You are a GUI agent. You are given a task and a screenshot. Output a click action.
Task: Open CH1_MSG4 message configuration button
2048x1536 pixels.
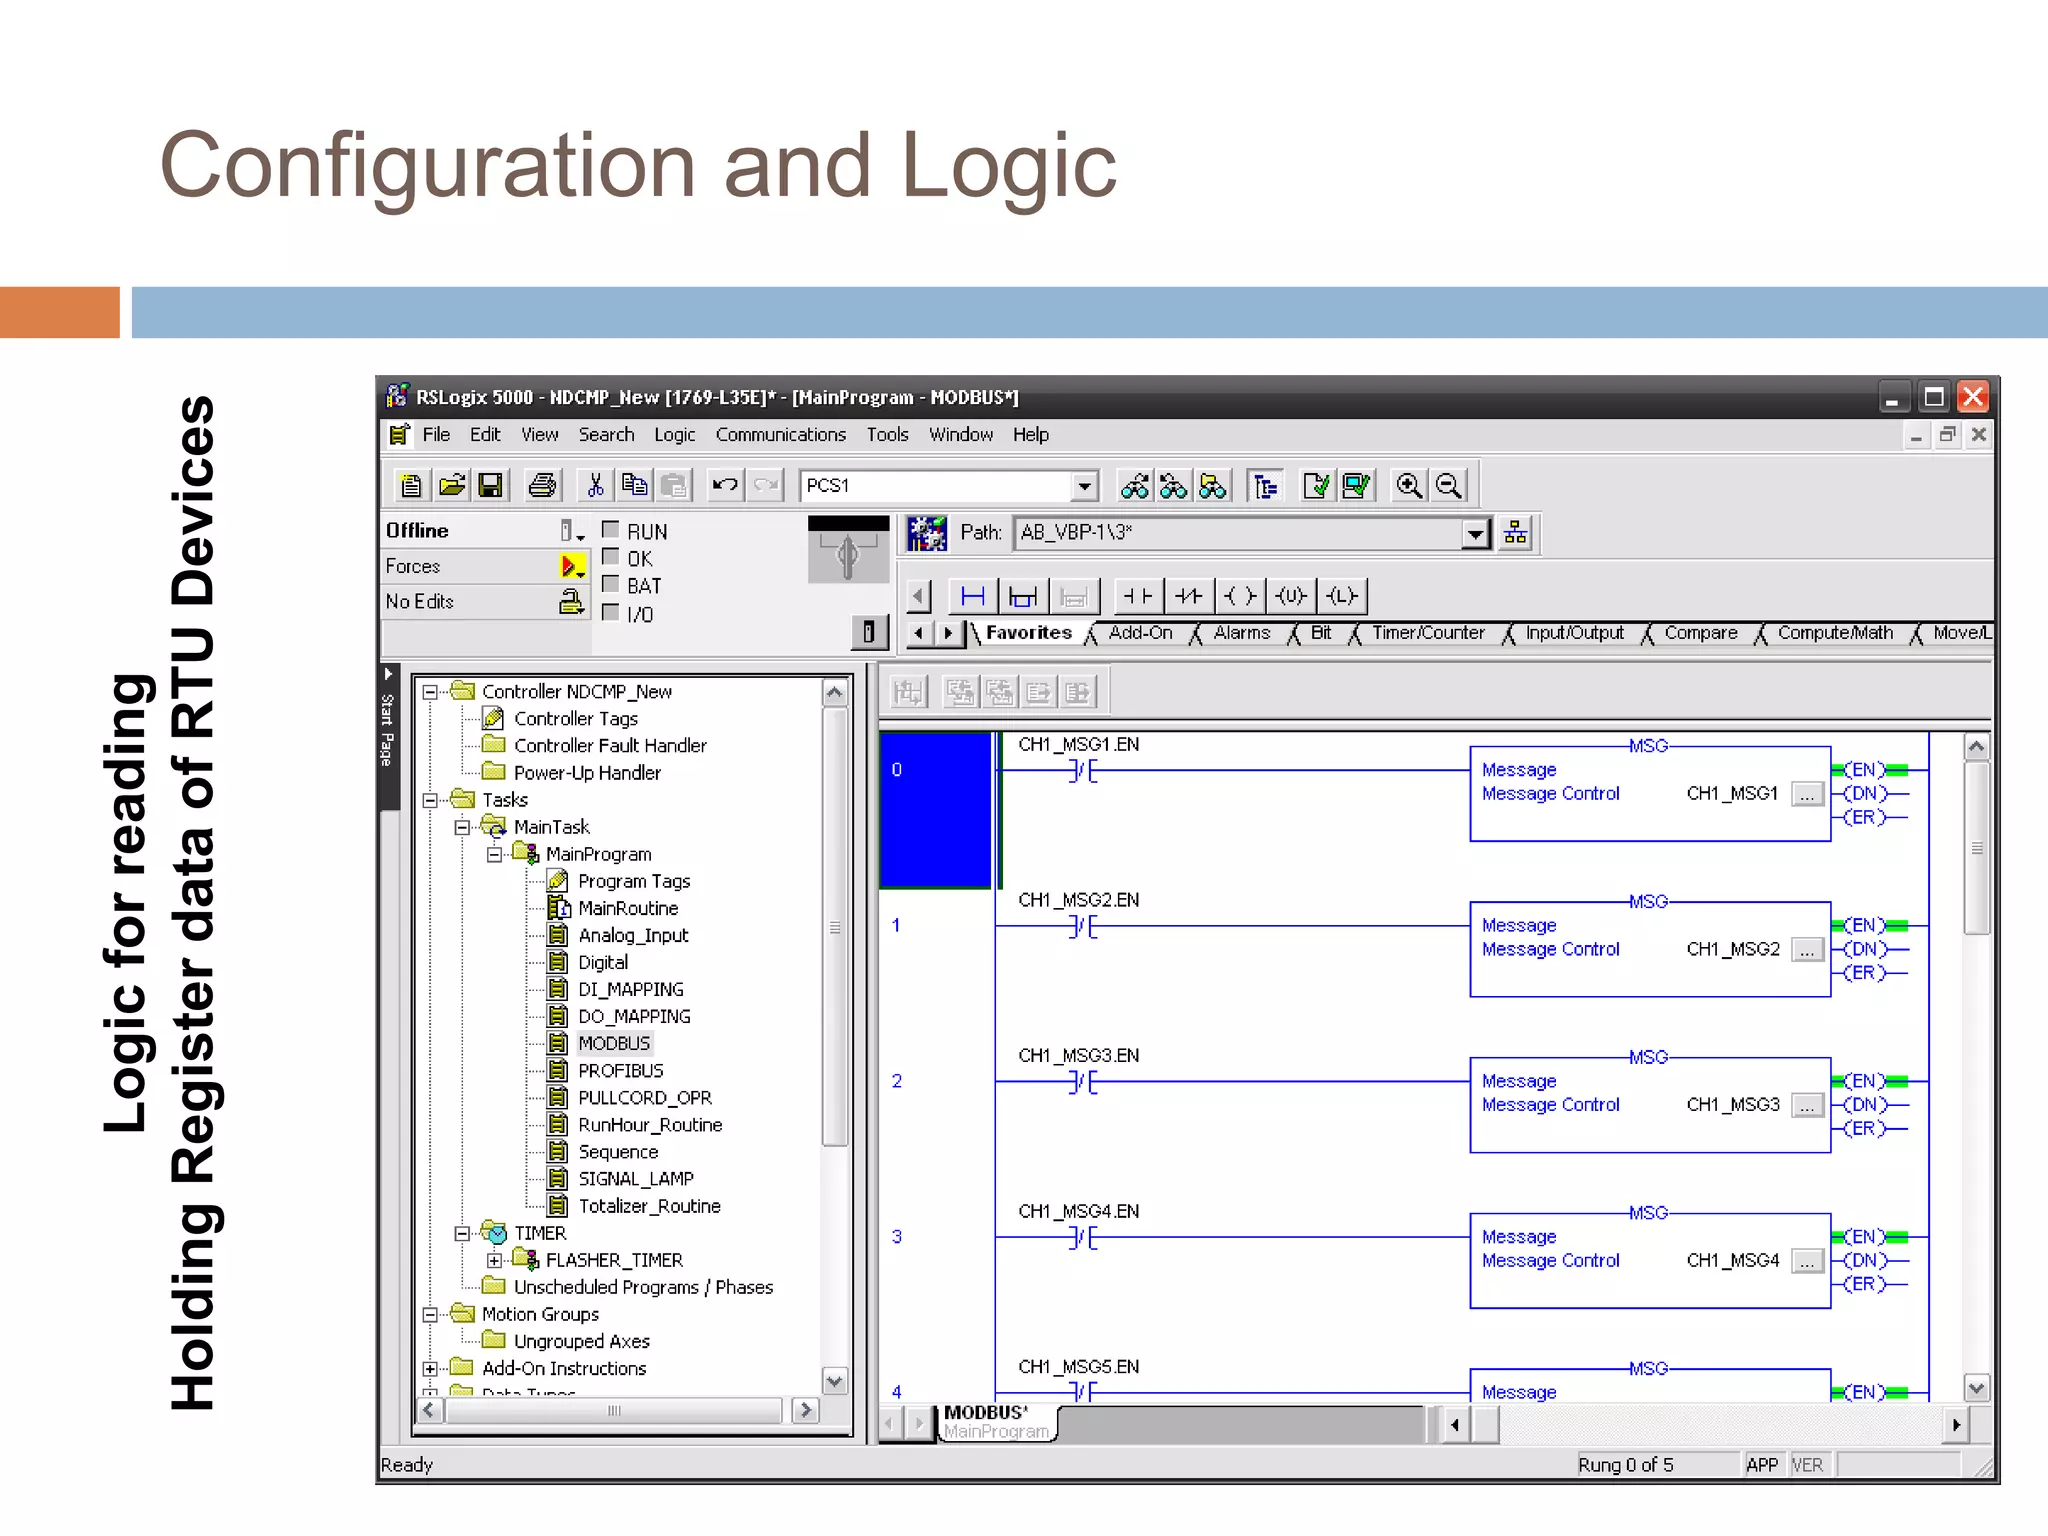1807,1262
